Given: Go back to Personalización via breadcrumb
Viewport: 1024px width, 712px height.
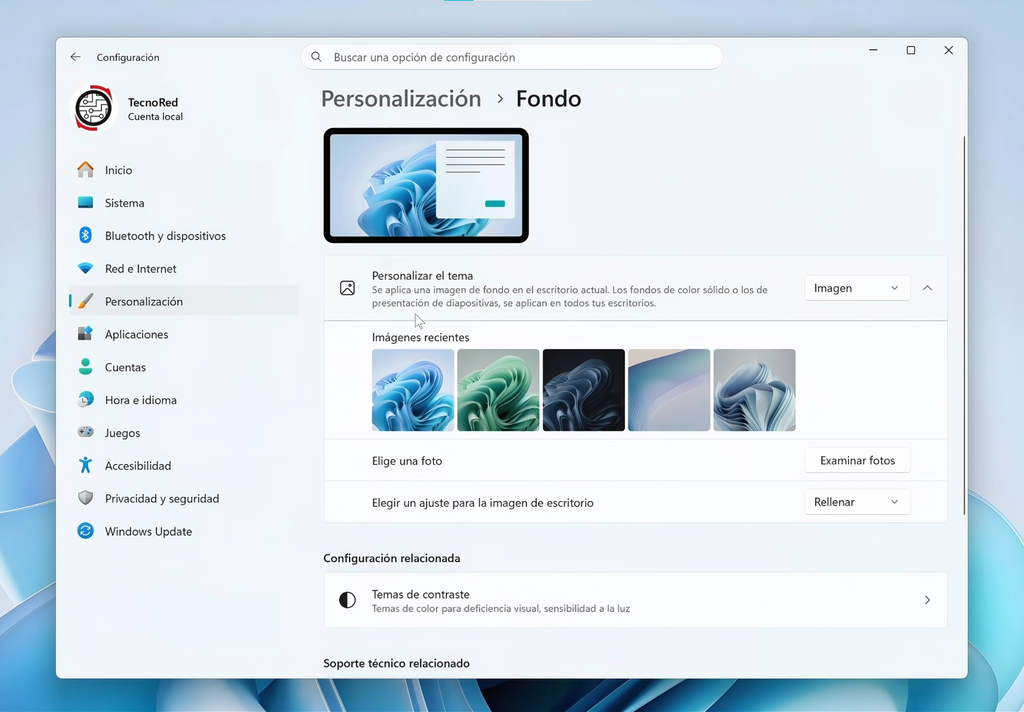Looking at the screenshot, I should pyautogui.click(x=401, y=99).
